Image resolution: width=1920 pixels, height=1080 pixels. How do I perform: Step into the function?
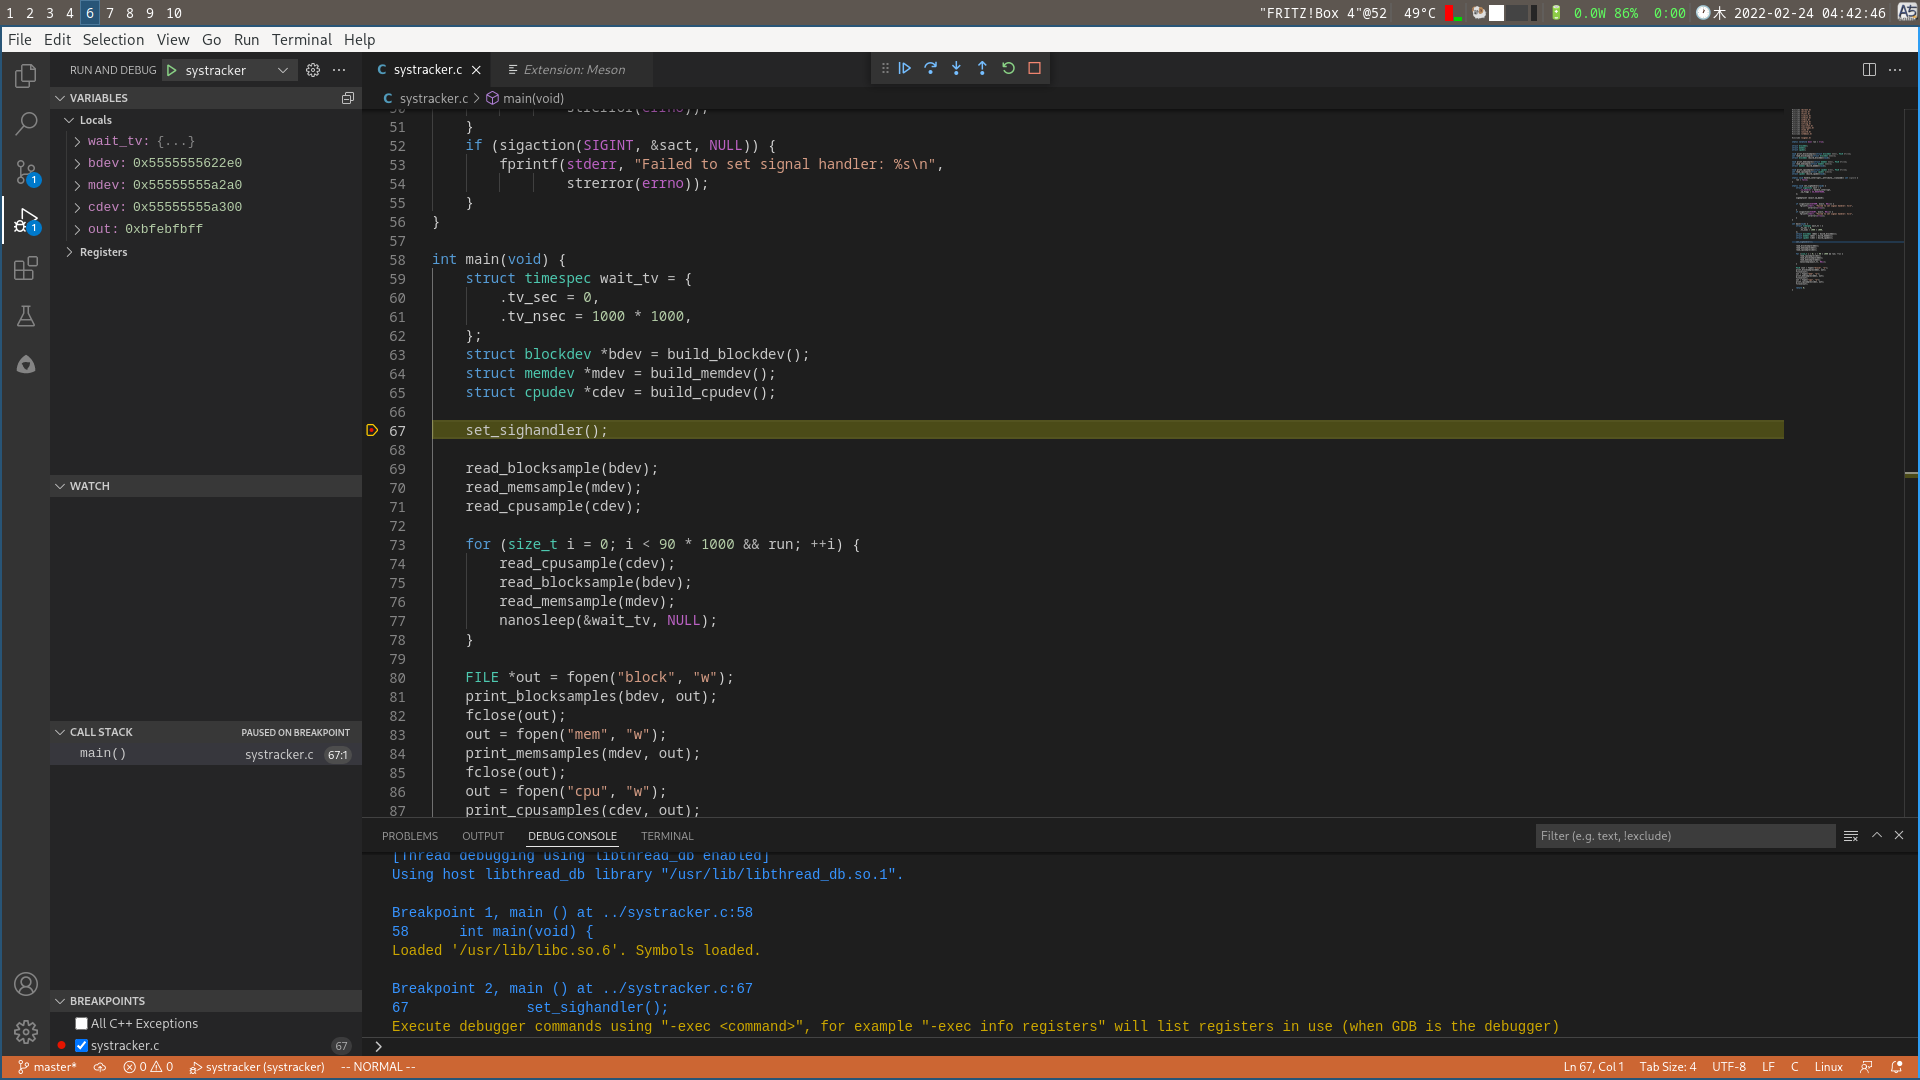(x=957, y=68)
